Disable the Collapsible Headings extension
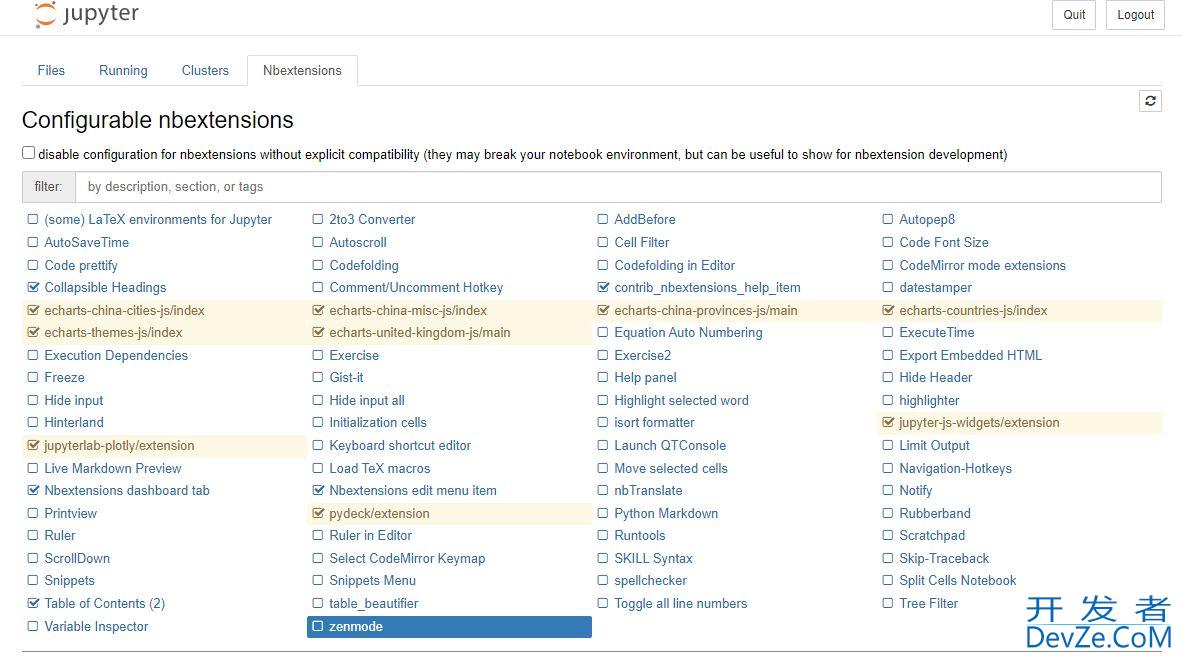 33,287
